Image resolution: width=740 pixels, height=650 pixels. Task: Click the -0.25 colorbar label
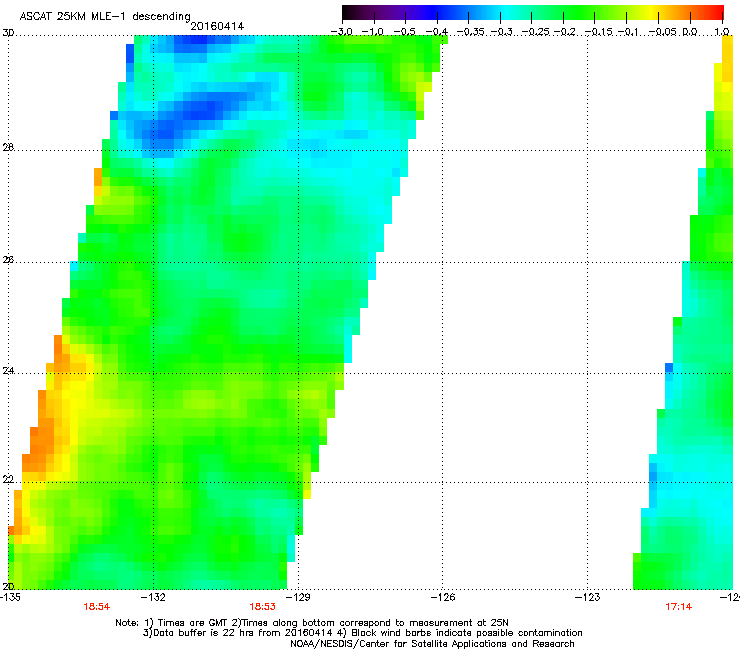coord(535,32)
